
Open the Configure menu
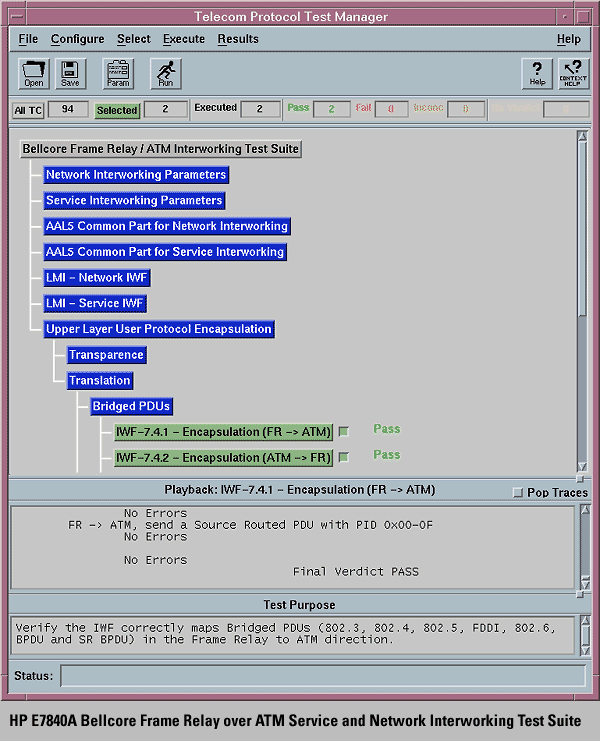(77, 39)
